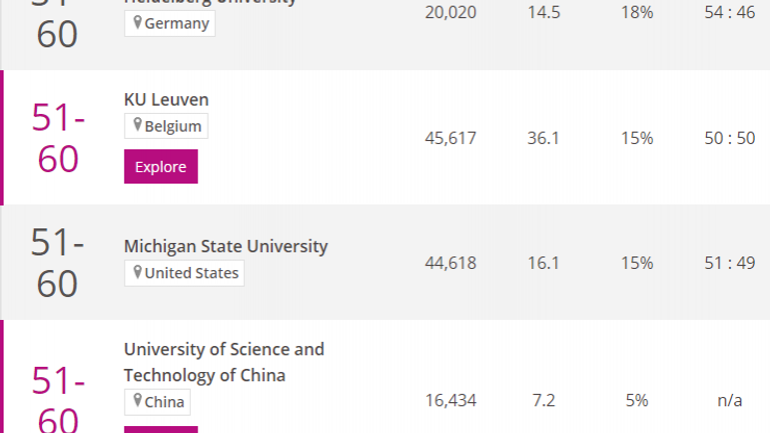The height and width of the screenshot is (433, 770).
Task: Click the Explore button under KU Leuven
Action: 161,166
